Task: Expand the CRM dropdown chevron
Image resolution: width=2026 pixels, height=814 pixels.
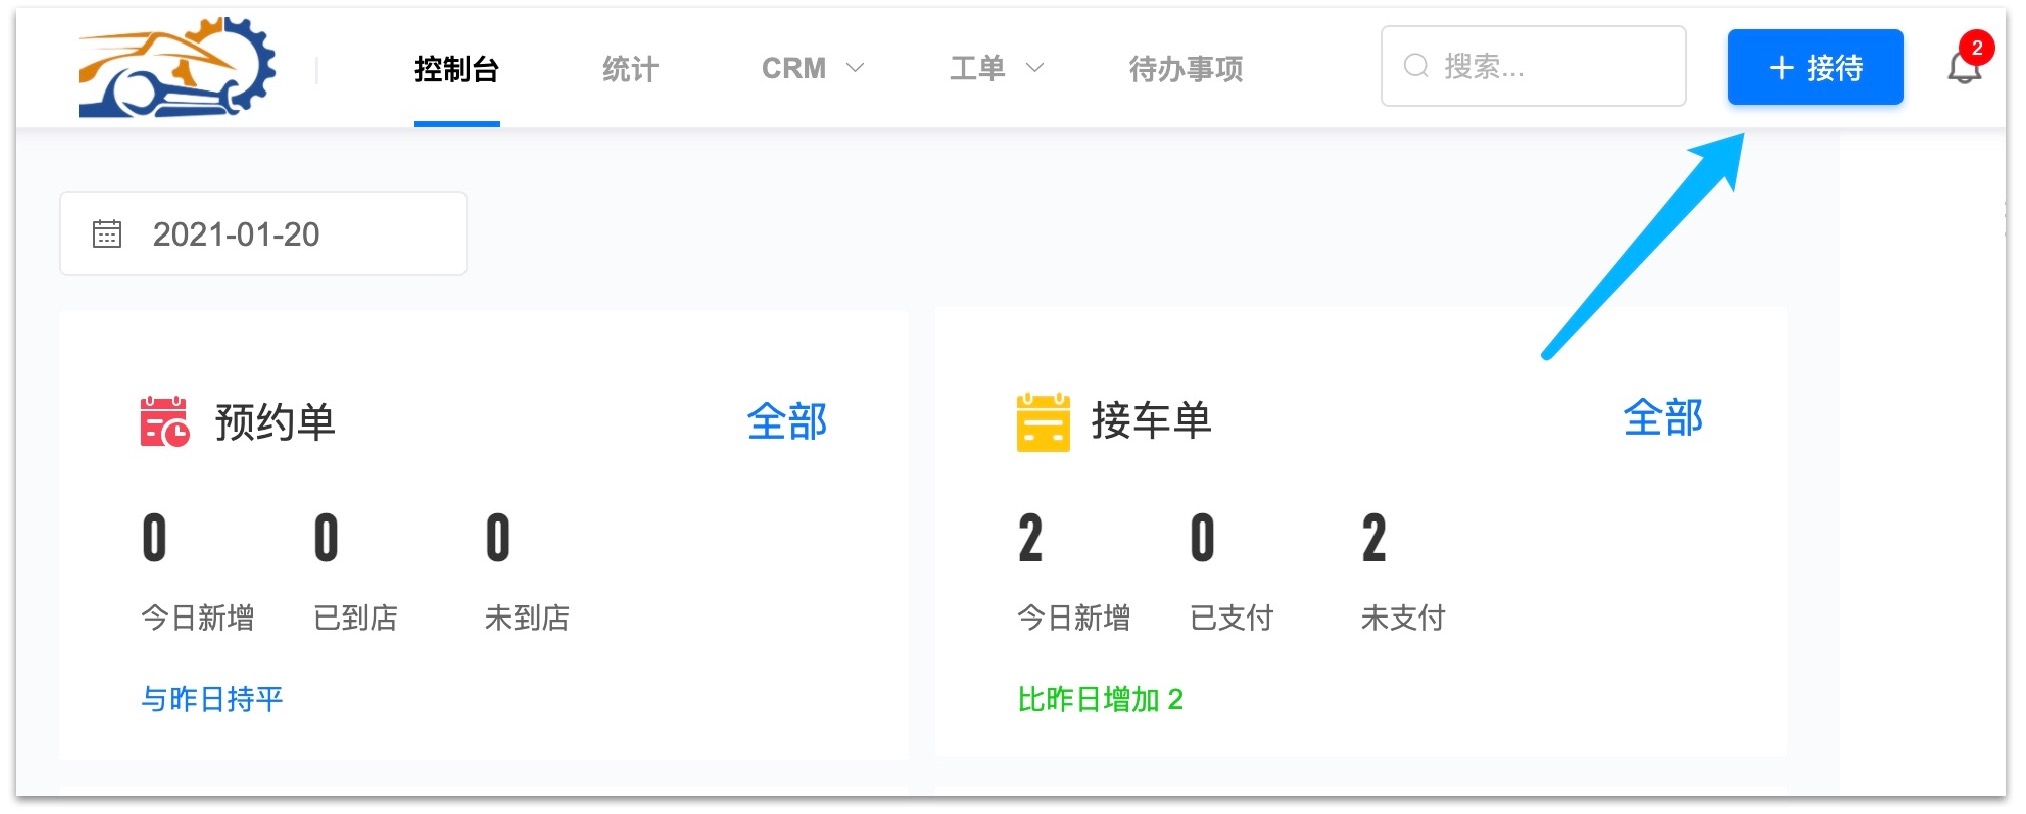Action: (855, 68)
